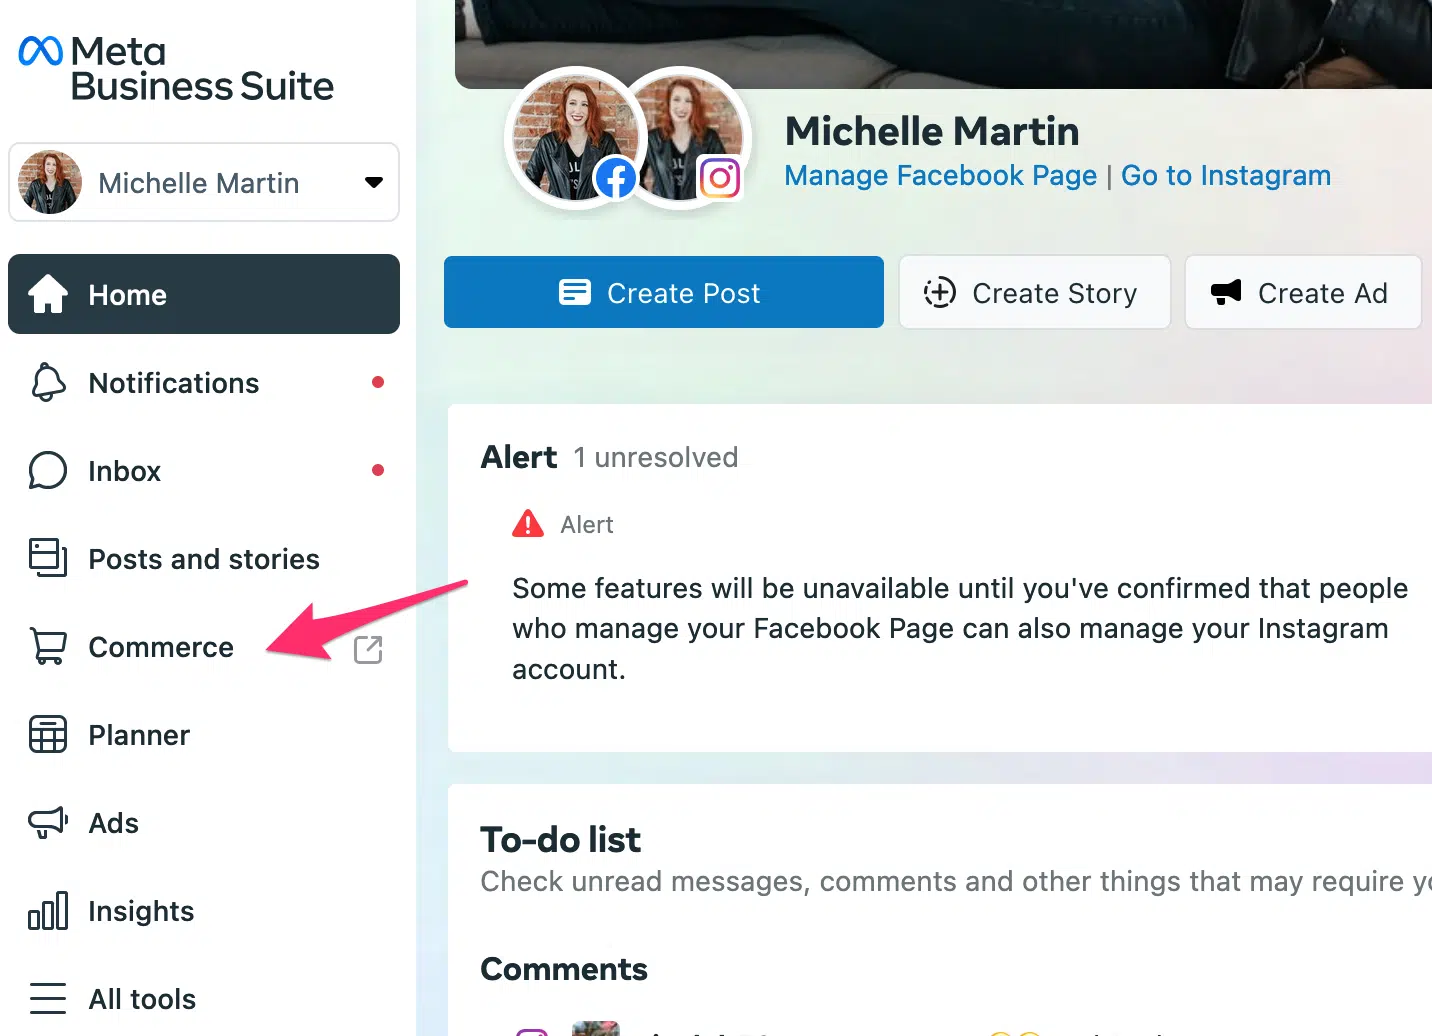This screenshot has height=1036, width=1432.
Task: Open Notifications via the bell icon
Action: [48, 382]
